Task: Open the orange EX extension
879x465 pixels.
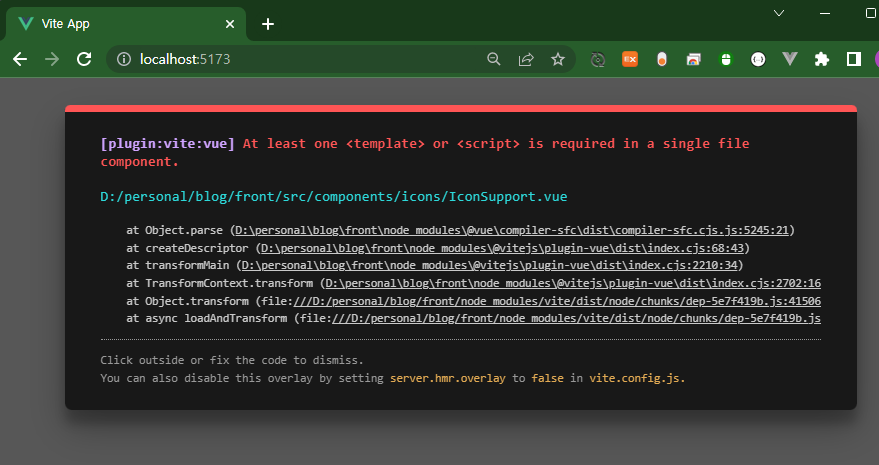Action: pyautogui.click(x=630, y=59)
